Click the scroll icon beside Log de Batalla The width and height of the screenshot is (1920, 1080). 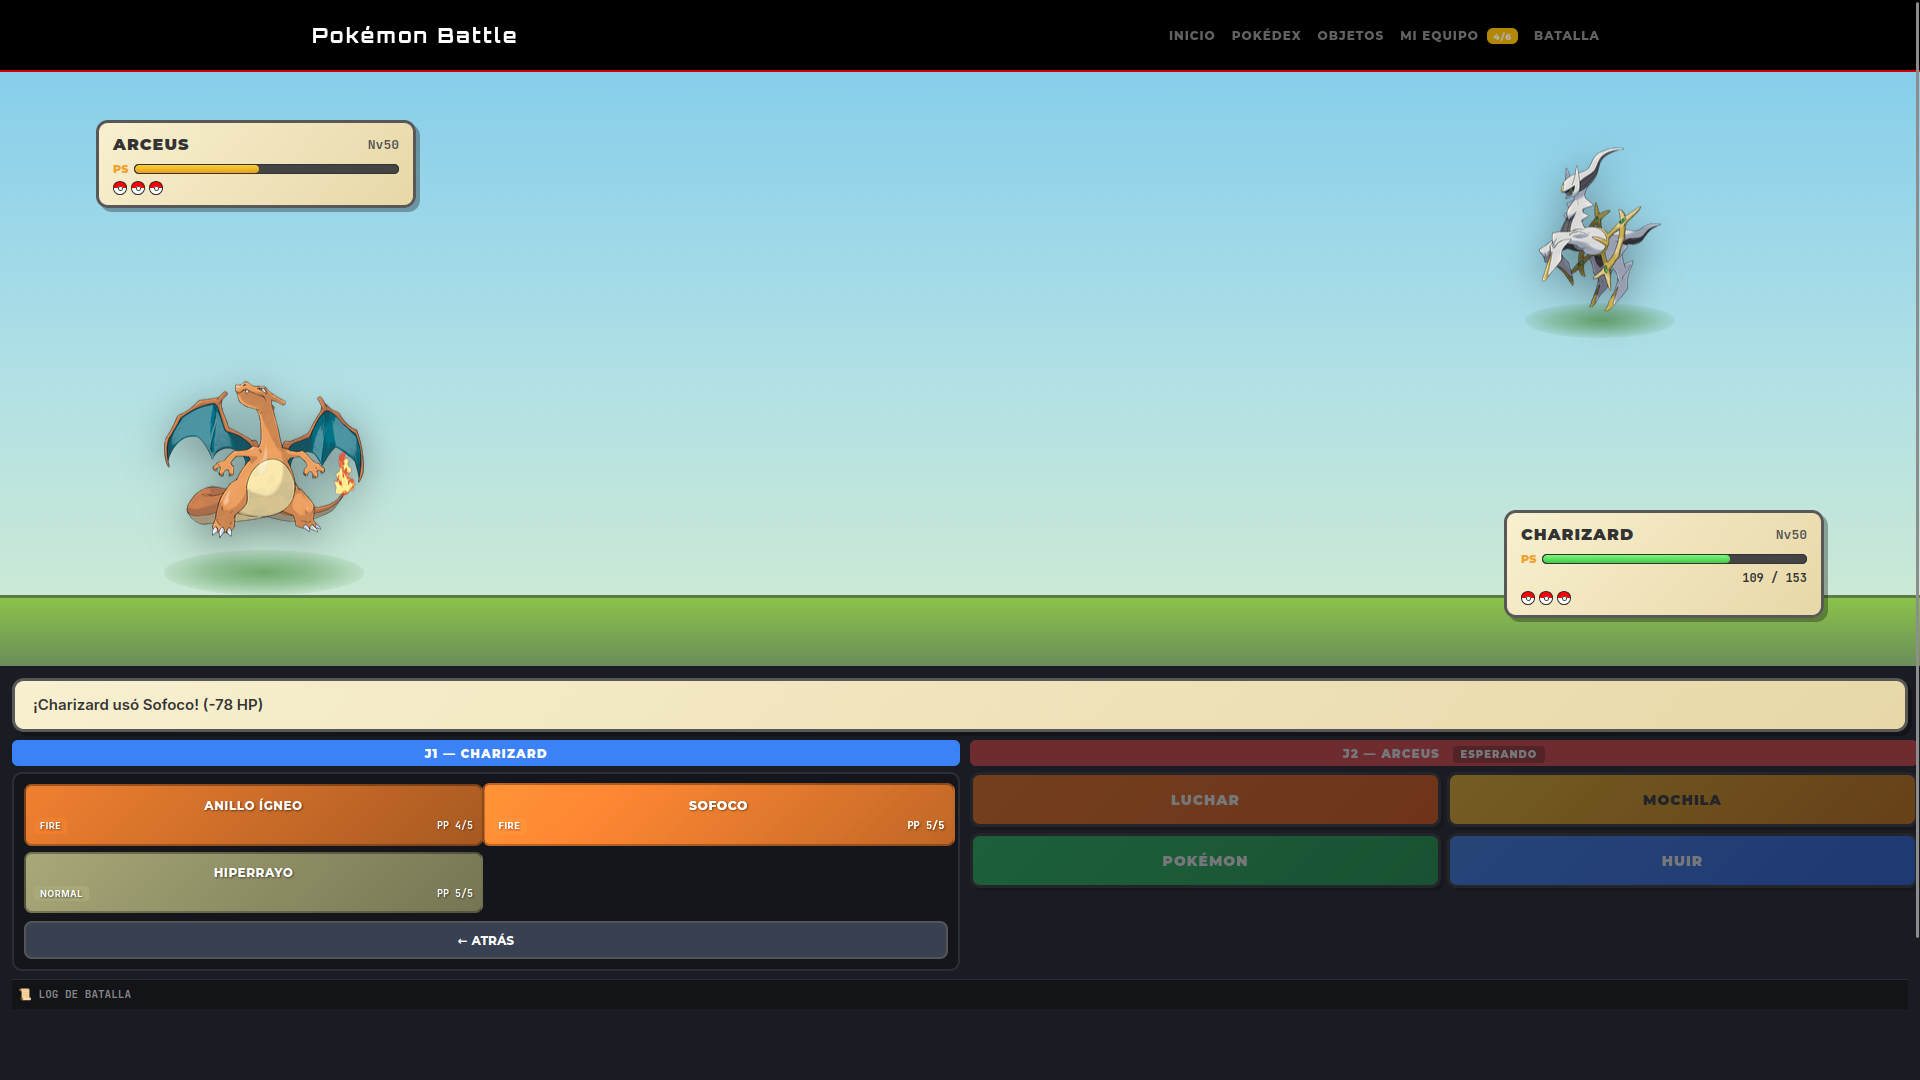tap(25, 994)
